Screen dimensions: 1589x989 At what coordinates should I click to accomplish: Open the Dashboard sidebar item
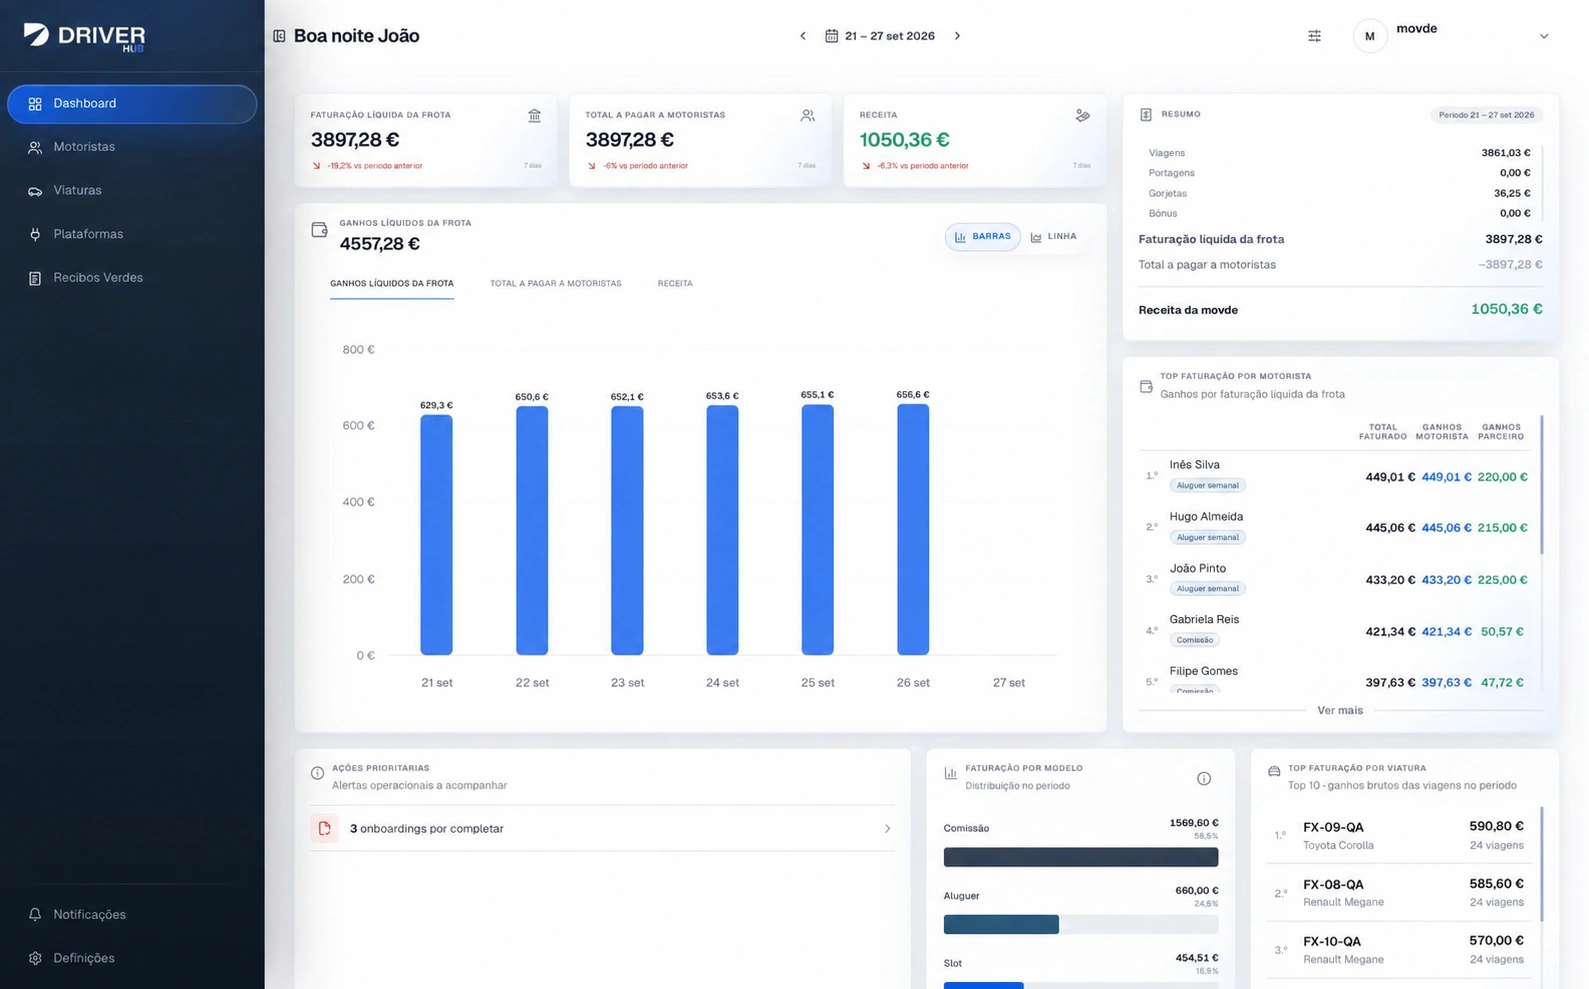[x=131, y=104]
